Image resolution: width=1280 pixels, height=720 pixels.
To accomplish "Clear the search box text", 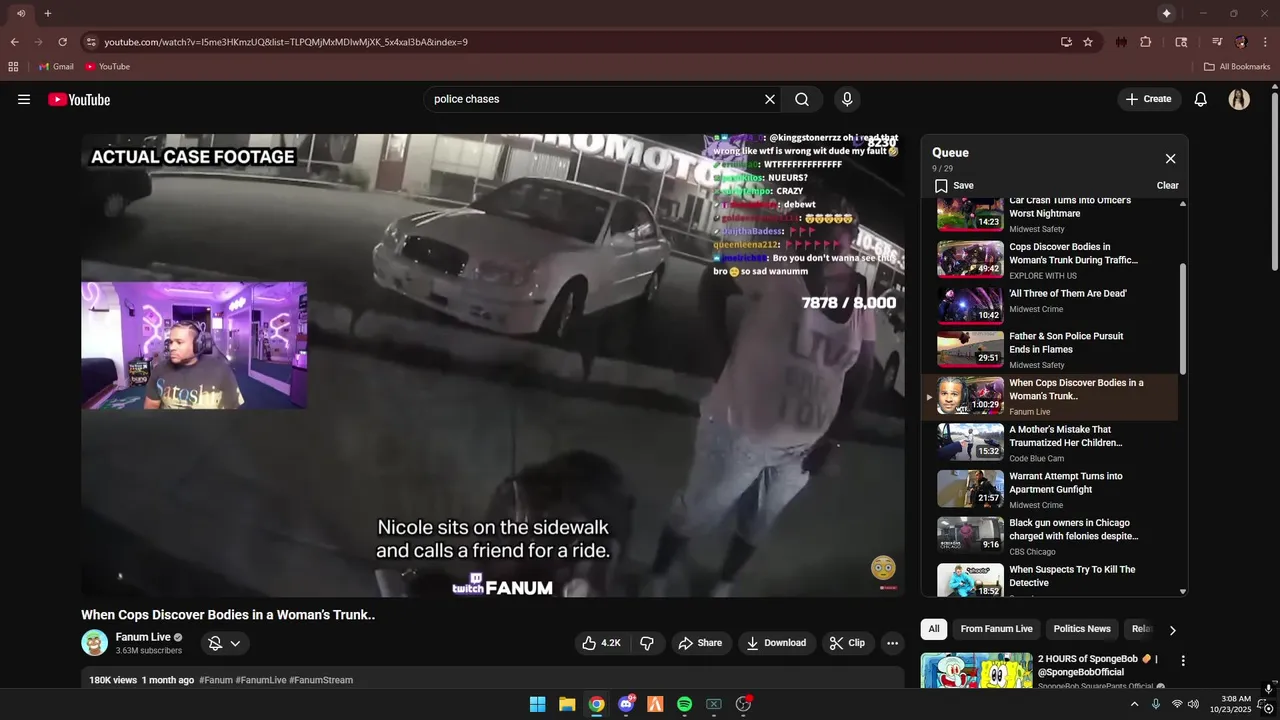I will tap(770, 99).
